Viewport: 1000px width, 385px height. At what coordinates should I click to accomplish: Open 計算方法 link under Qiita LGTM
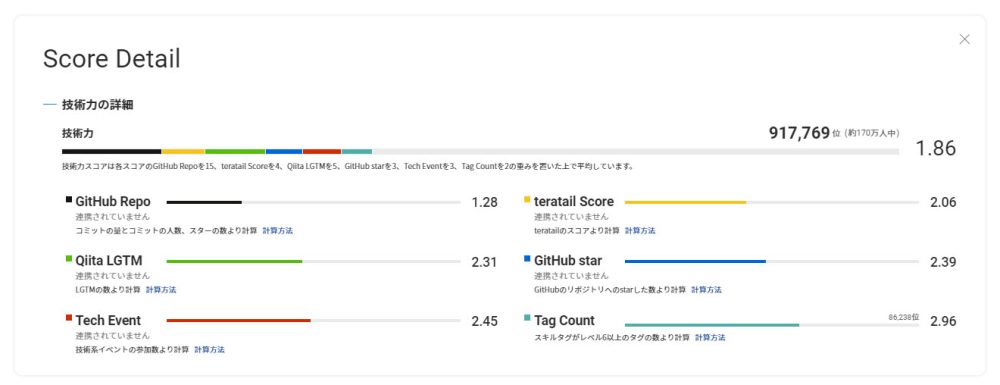[161, 290]
